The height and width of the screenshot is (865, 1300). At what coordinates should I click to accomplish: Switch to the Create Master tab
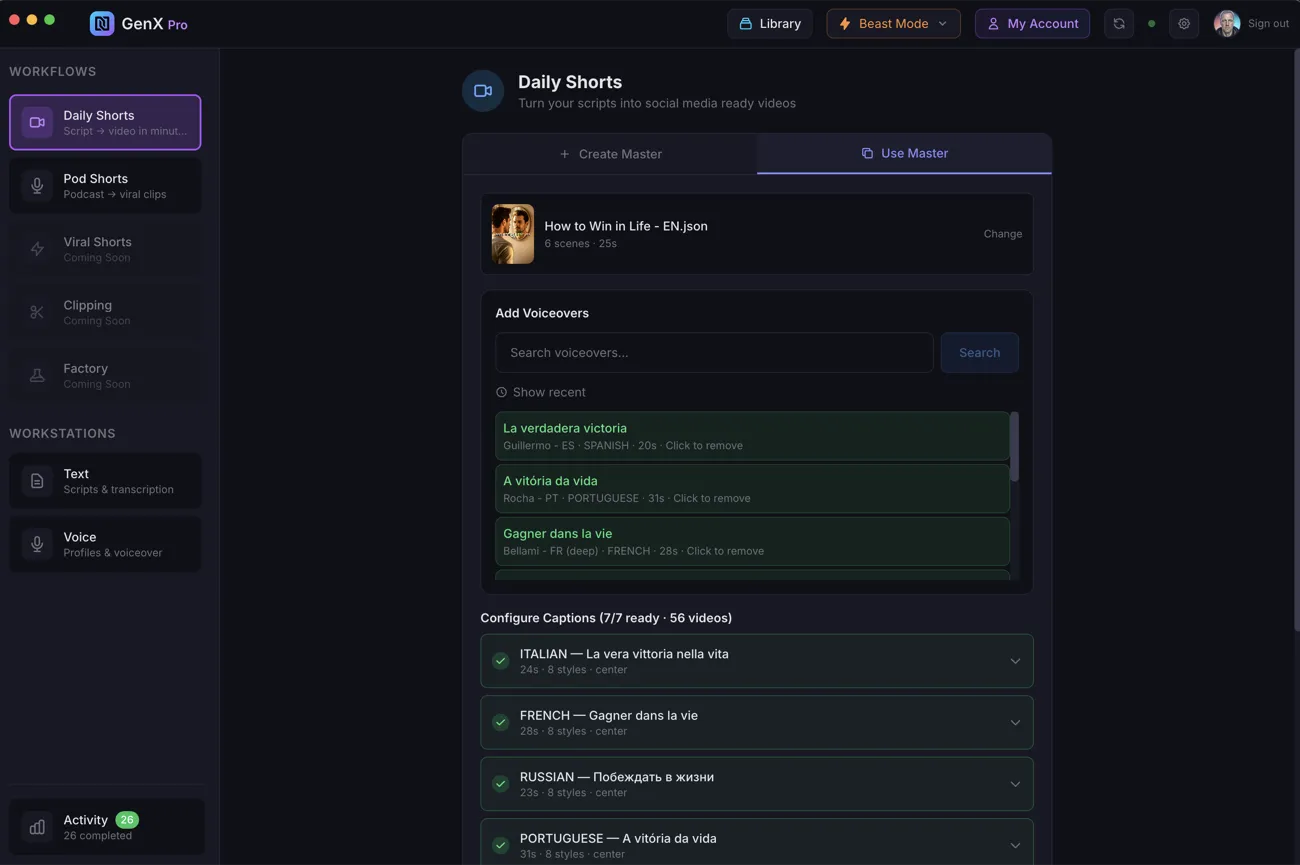[610, 153]
